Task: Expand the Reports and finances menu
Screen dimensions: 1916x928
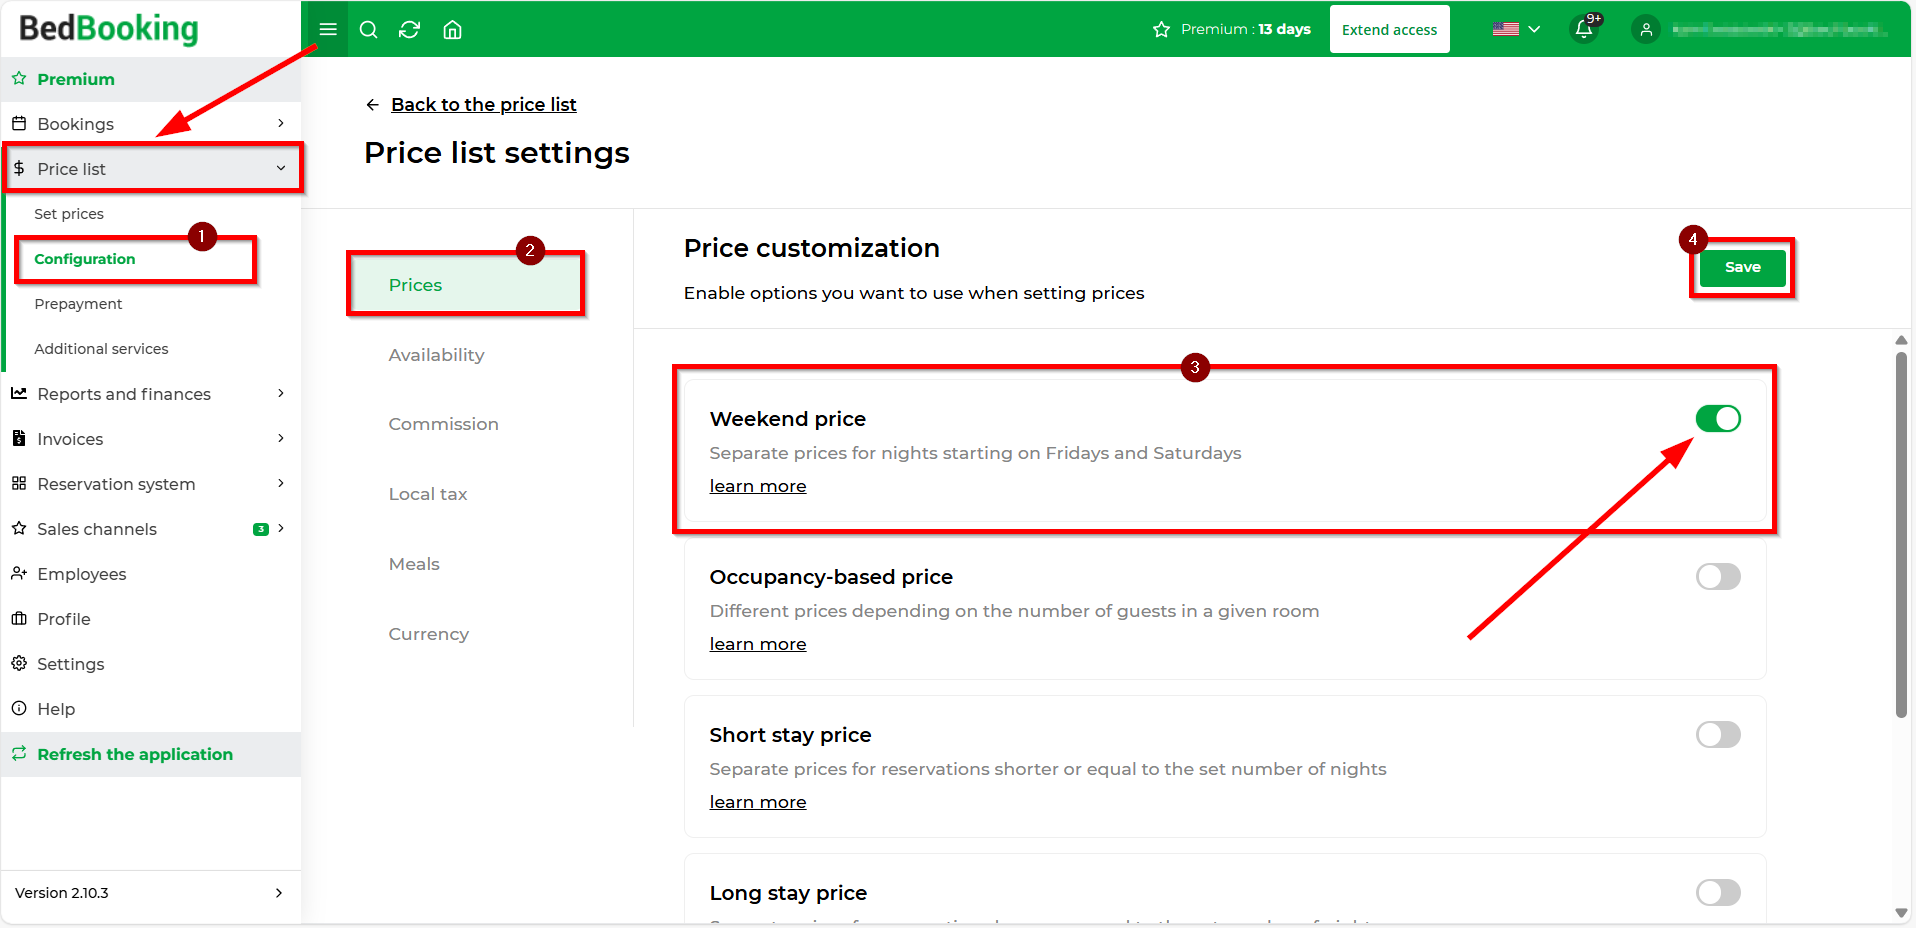Action: tap(150, 394)
